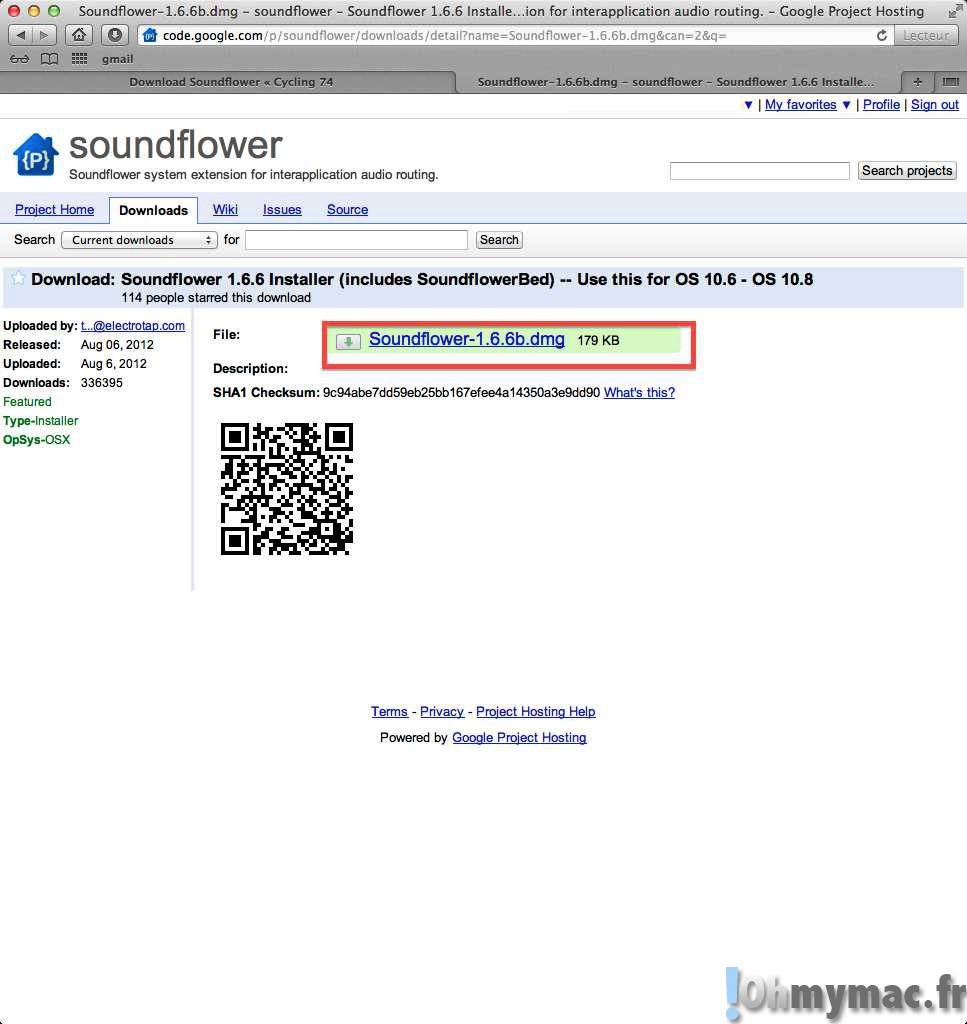967x1024 pixels.
Task: Open the Reading List glasses icon
Action: 19,59
